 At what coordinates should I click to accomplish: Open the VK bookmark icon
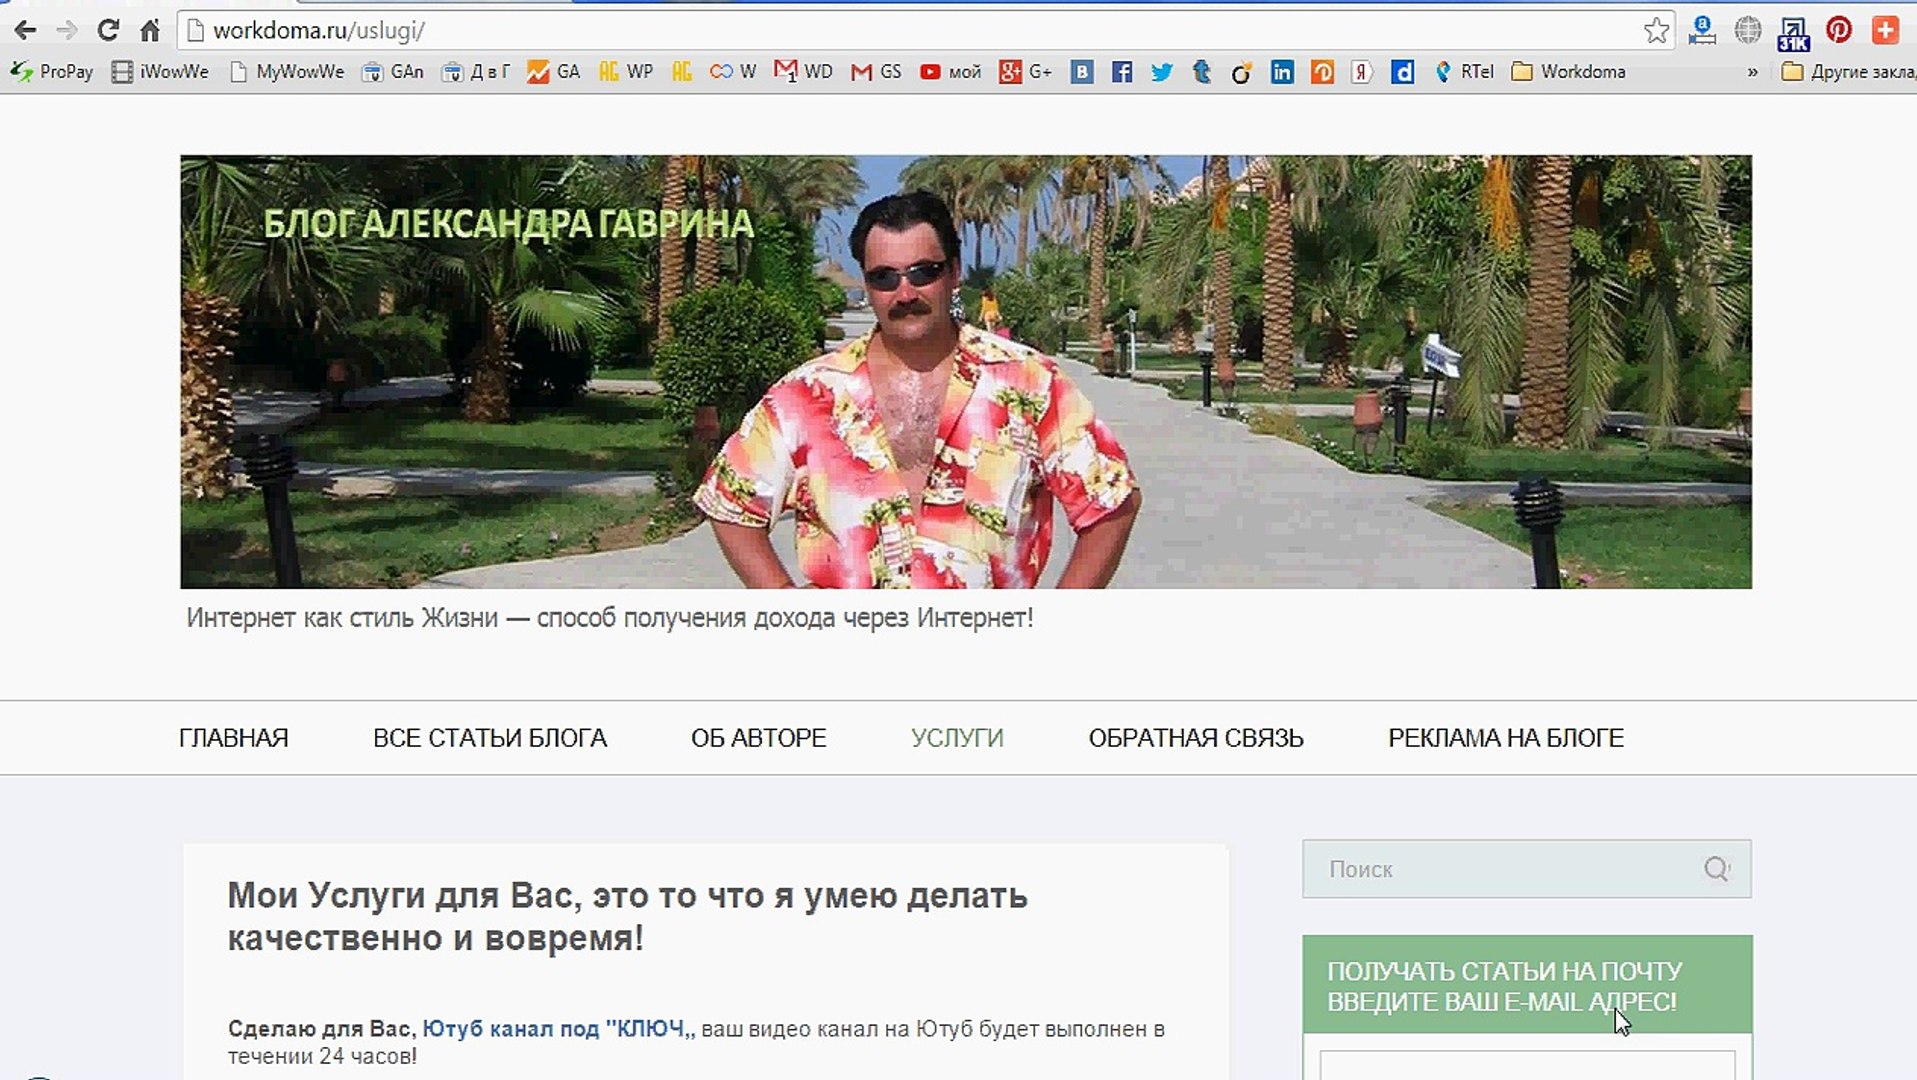pyautogui.click(x=1082, y=72)
